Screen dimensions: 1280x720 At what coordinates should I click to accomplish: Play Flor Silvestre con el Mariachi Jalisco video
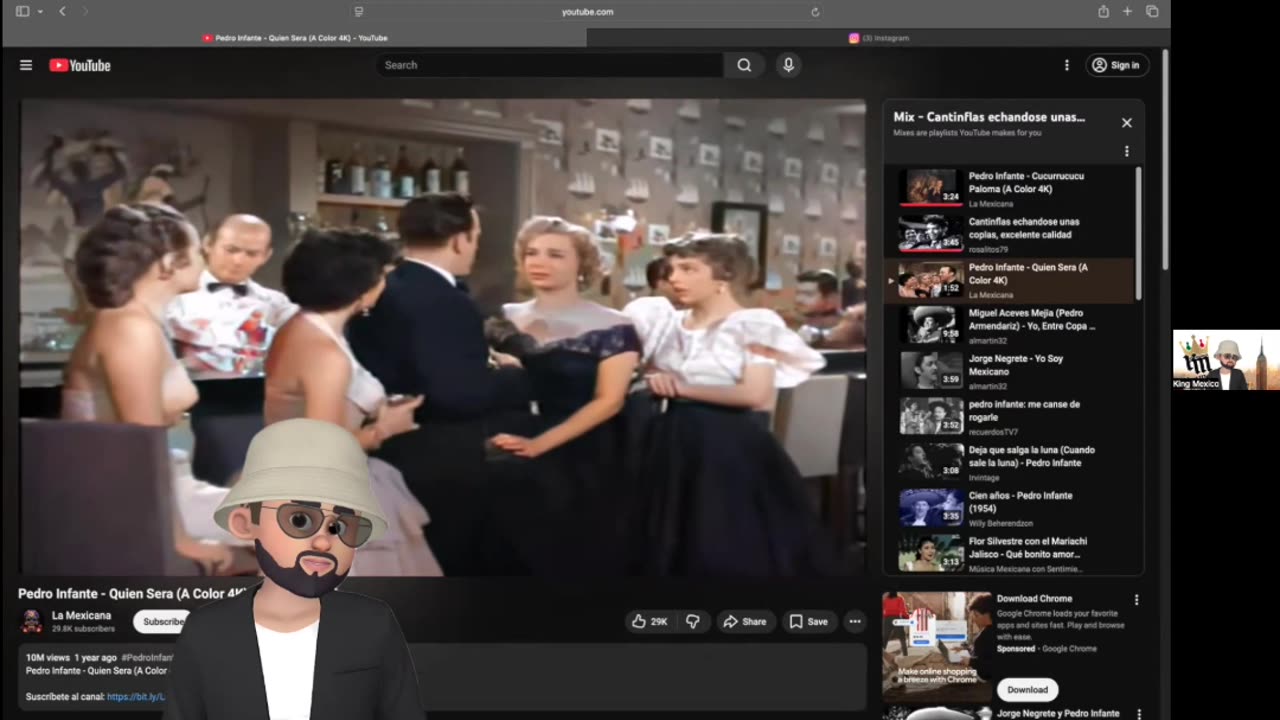point(1010,553)
